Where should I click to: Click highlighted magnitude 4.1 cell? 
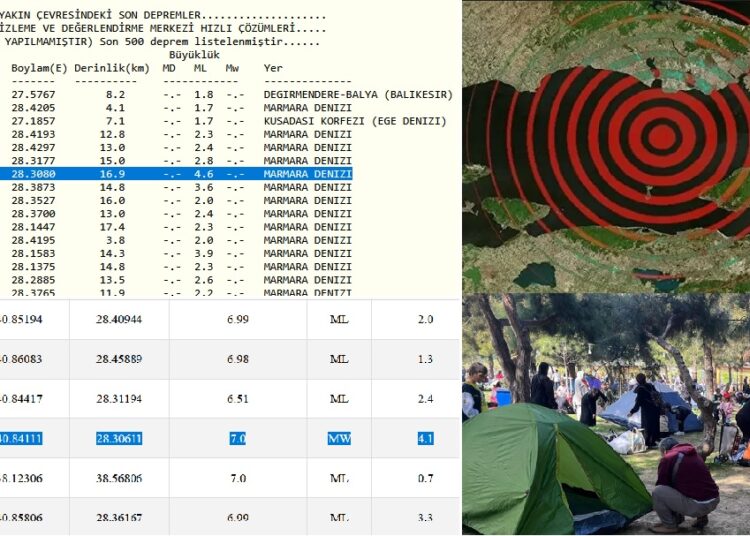pos(426,438)
